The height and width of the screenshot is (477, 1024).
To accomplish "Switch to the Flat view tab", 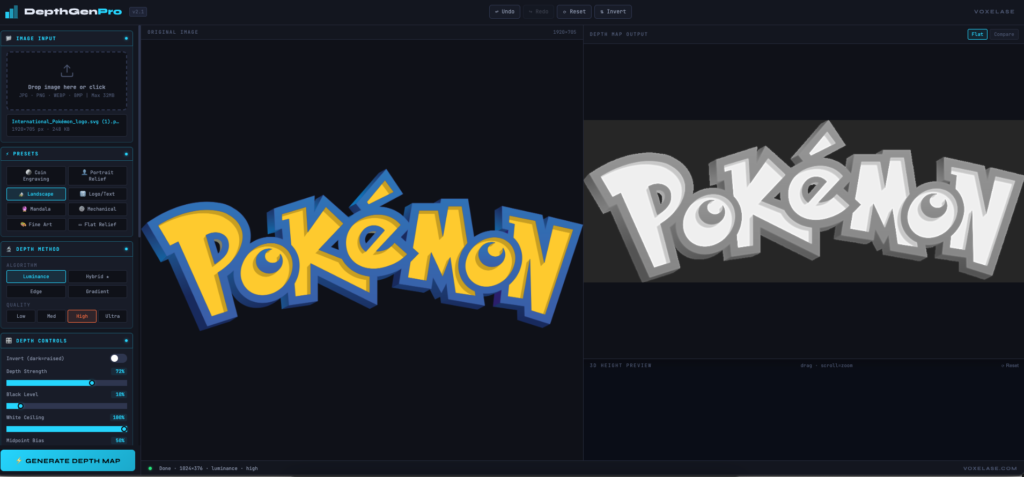I will click(x=976, y=34).
